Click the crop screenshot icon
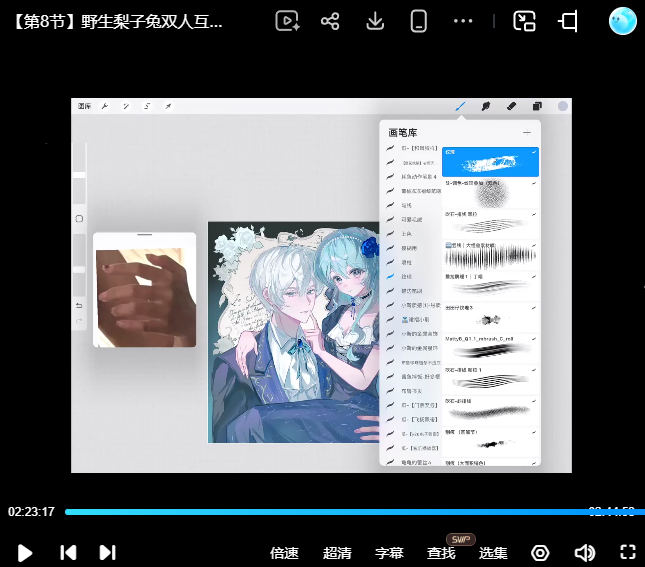Image resolution: width=645 pixels, height=567 pixels. (x=568, y=21)
